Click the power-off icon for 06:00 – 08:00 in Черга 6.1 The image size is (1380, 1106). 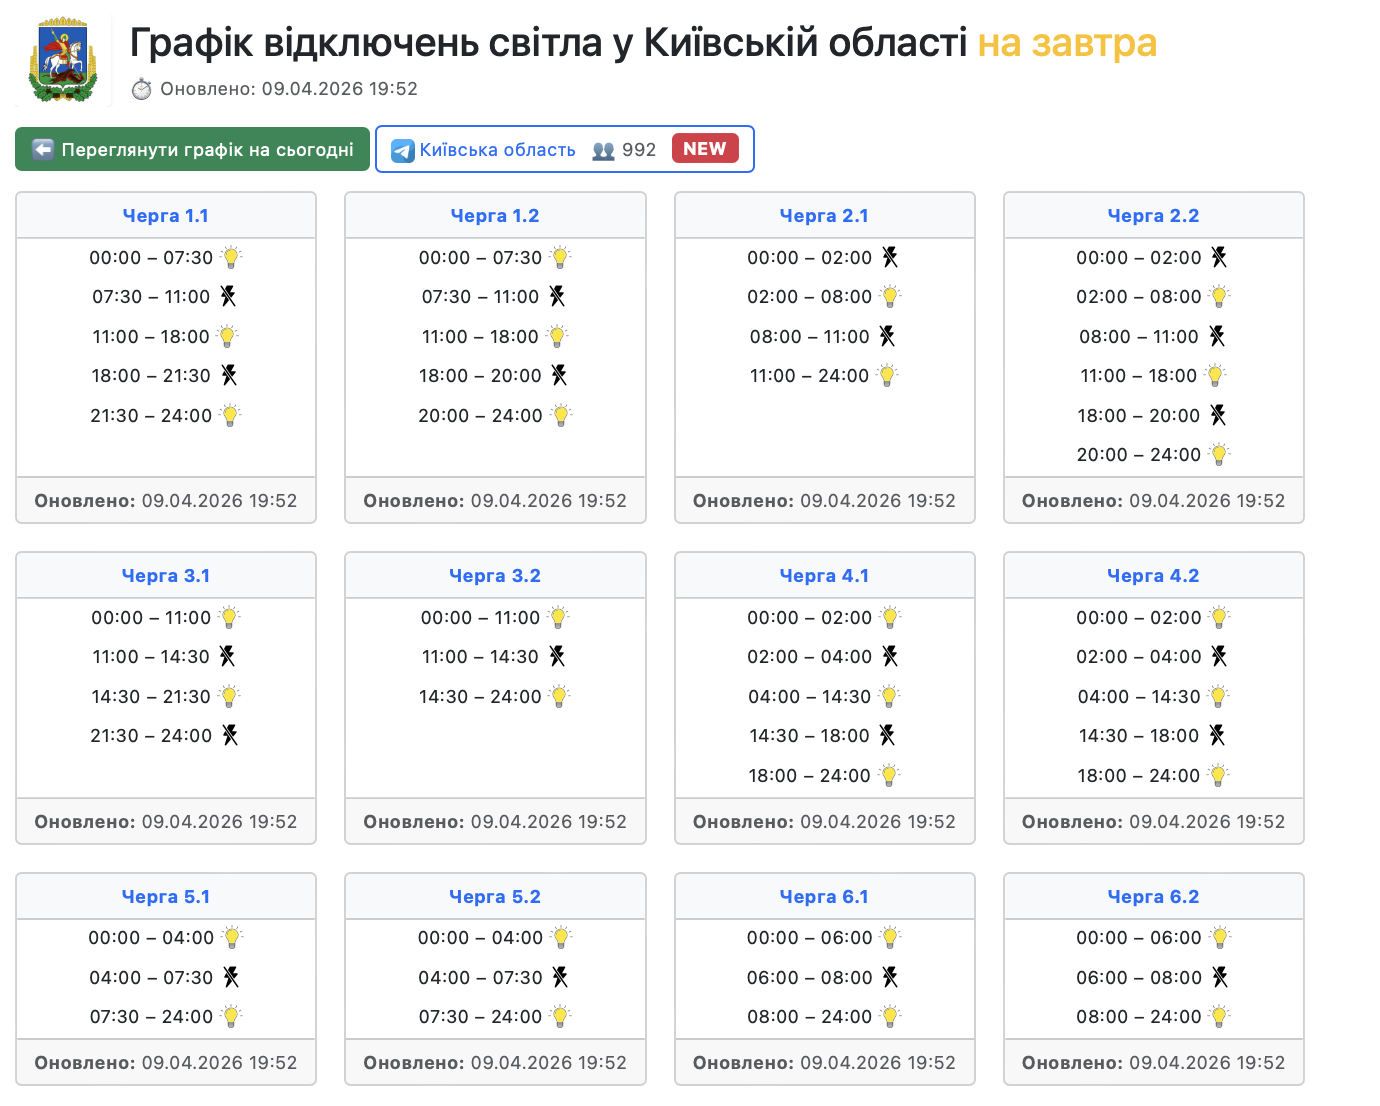[890, 977]
